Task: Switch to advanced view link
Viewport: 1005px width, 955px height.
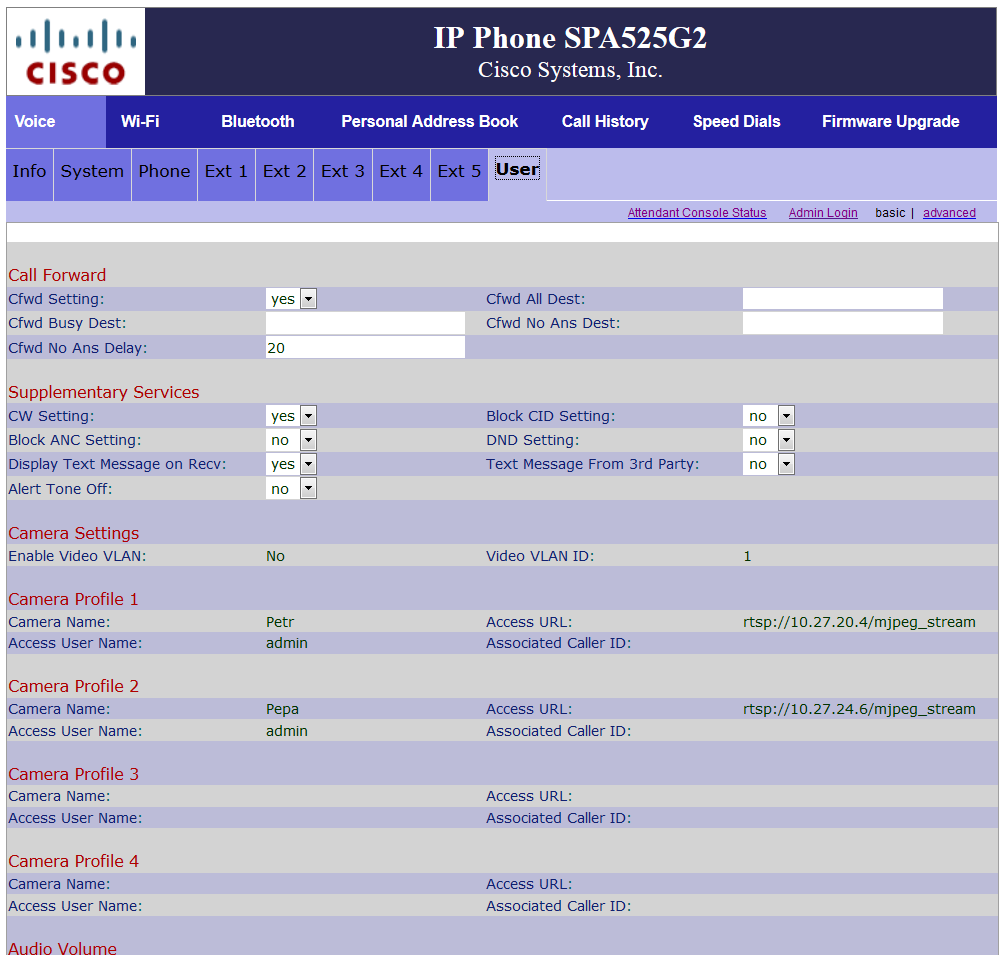Action: point(949,213)
